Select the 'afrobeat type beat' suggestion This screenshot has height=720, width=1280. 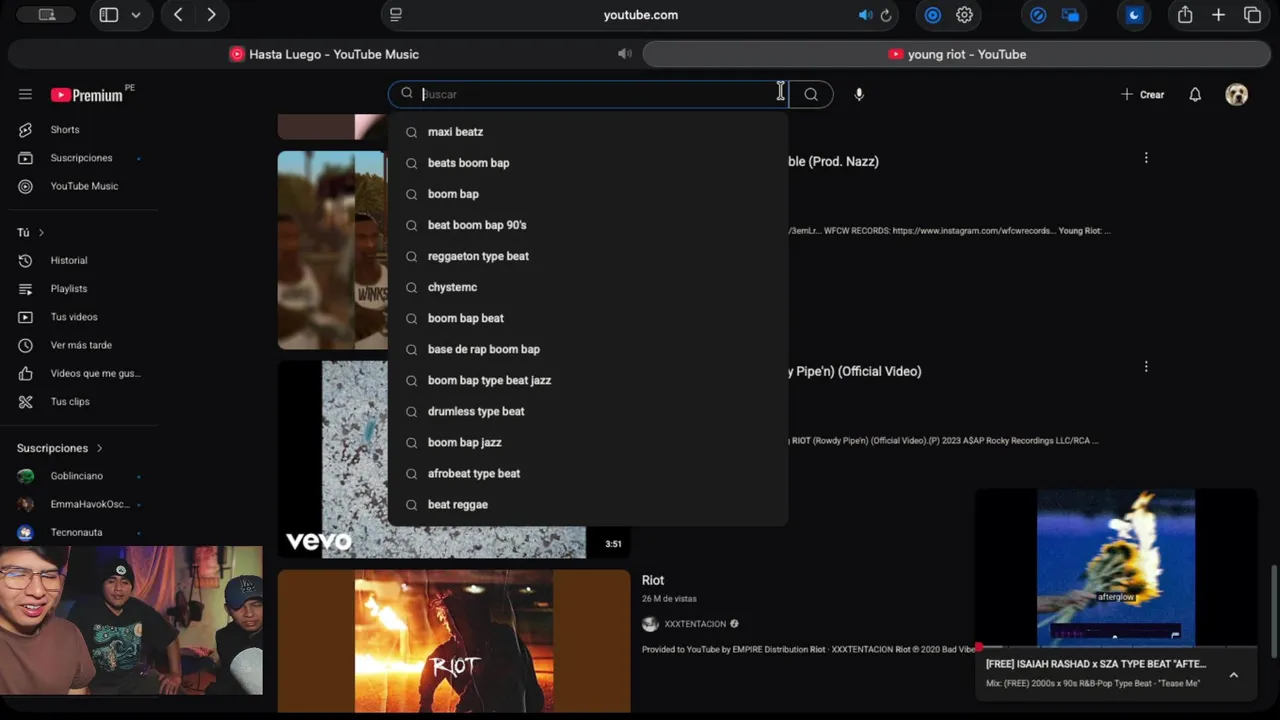(x=588, y=473)
